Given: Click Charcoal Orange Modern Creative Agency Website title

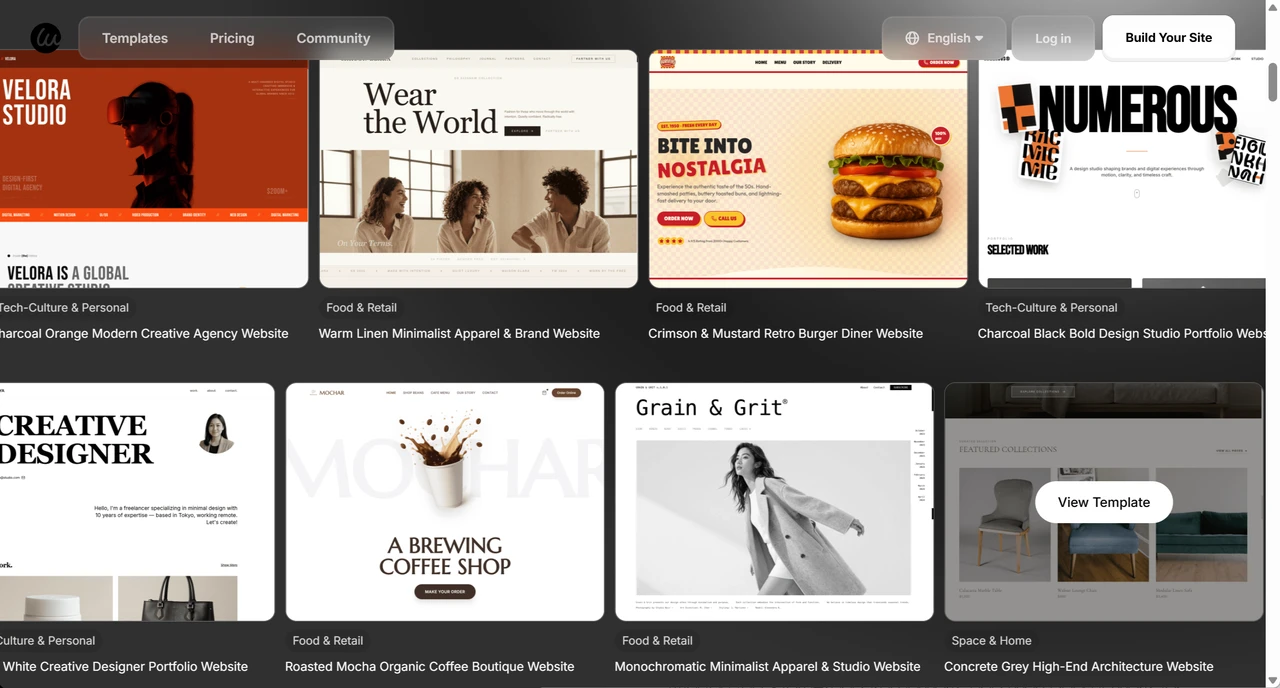Looking at the screenshot, I should [x=144, y=334].
